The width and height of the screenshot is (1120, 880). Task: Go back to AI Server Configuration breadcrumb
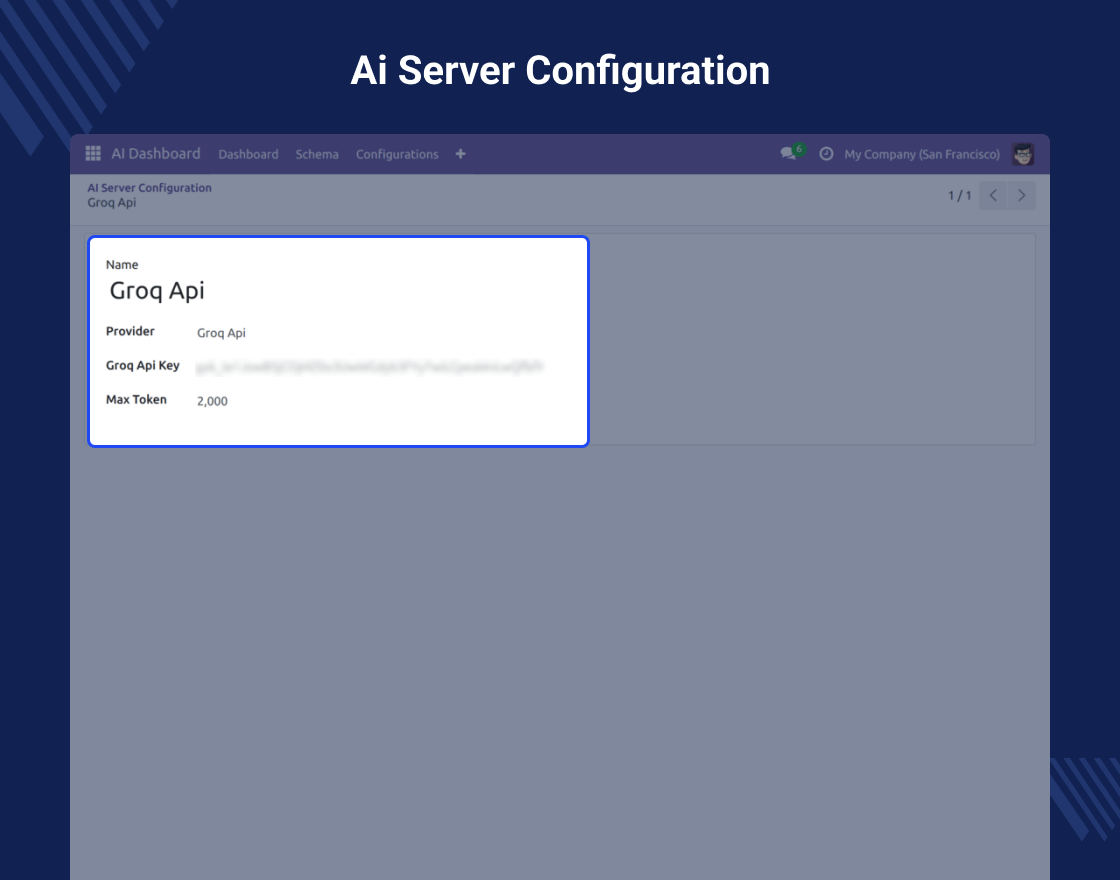149,188
